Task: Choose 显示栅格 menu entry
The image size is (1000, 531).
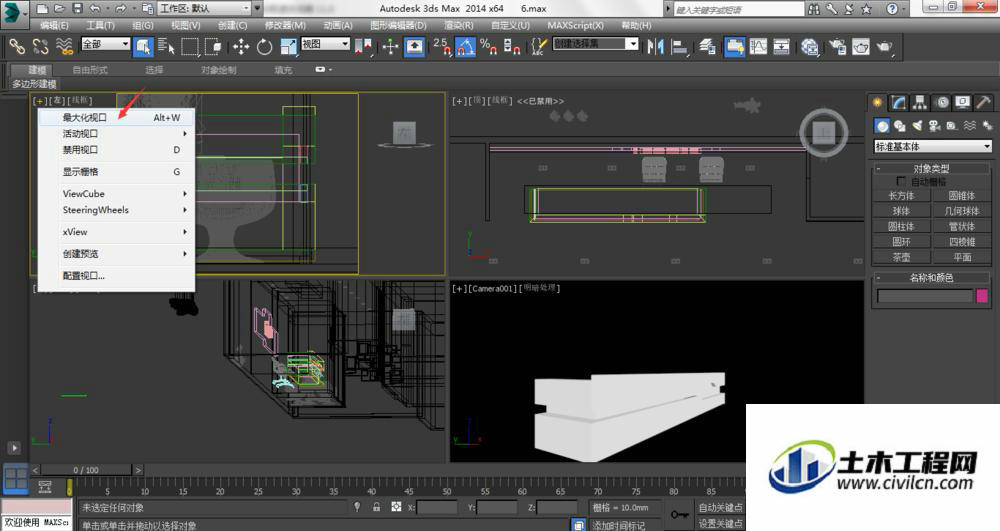Action: [x=116, y=171]
